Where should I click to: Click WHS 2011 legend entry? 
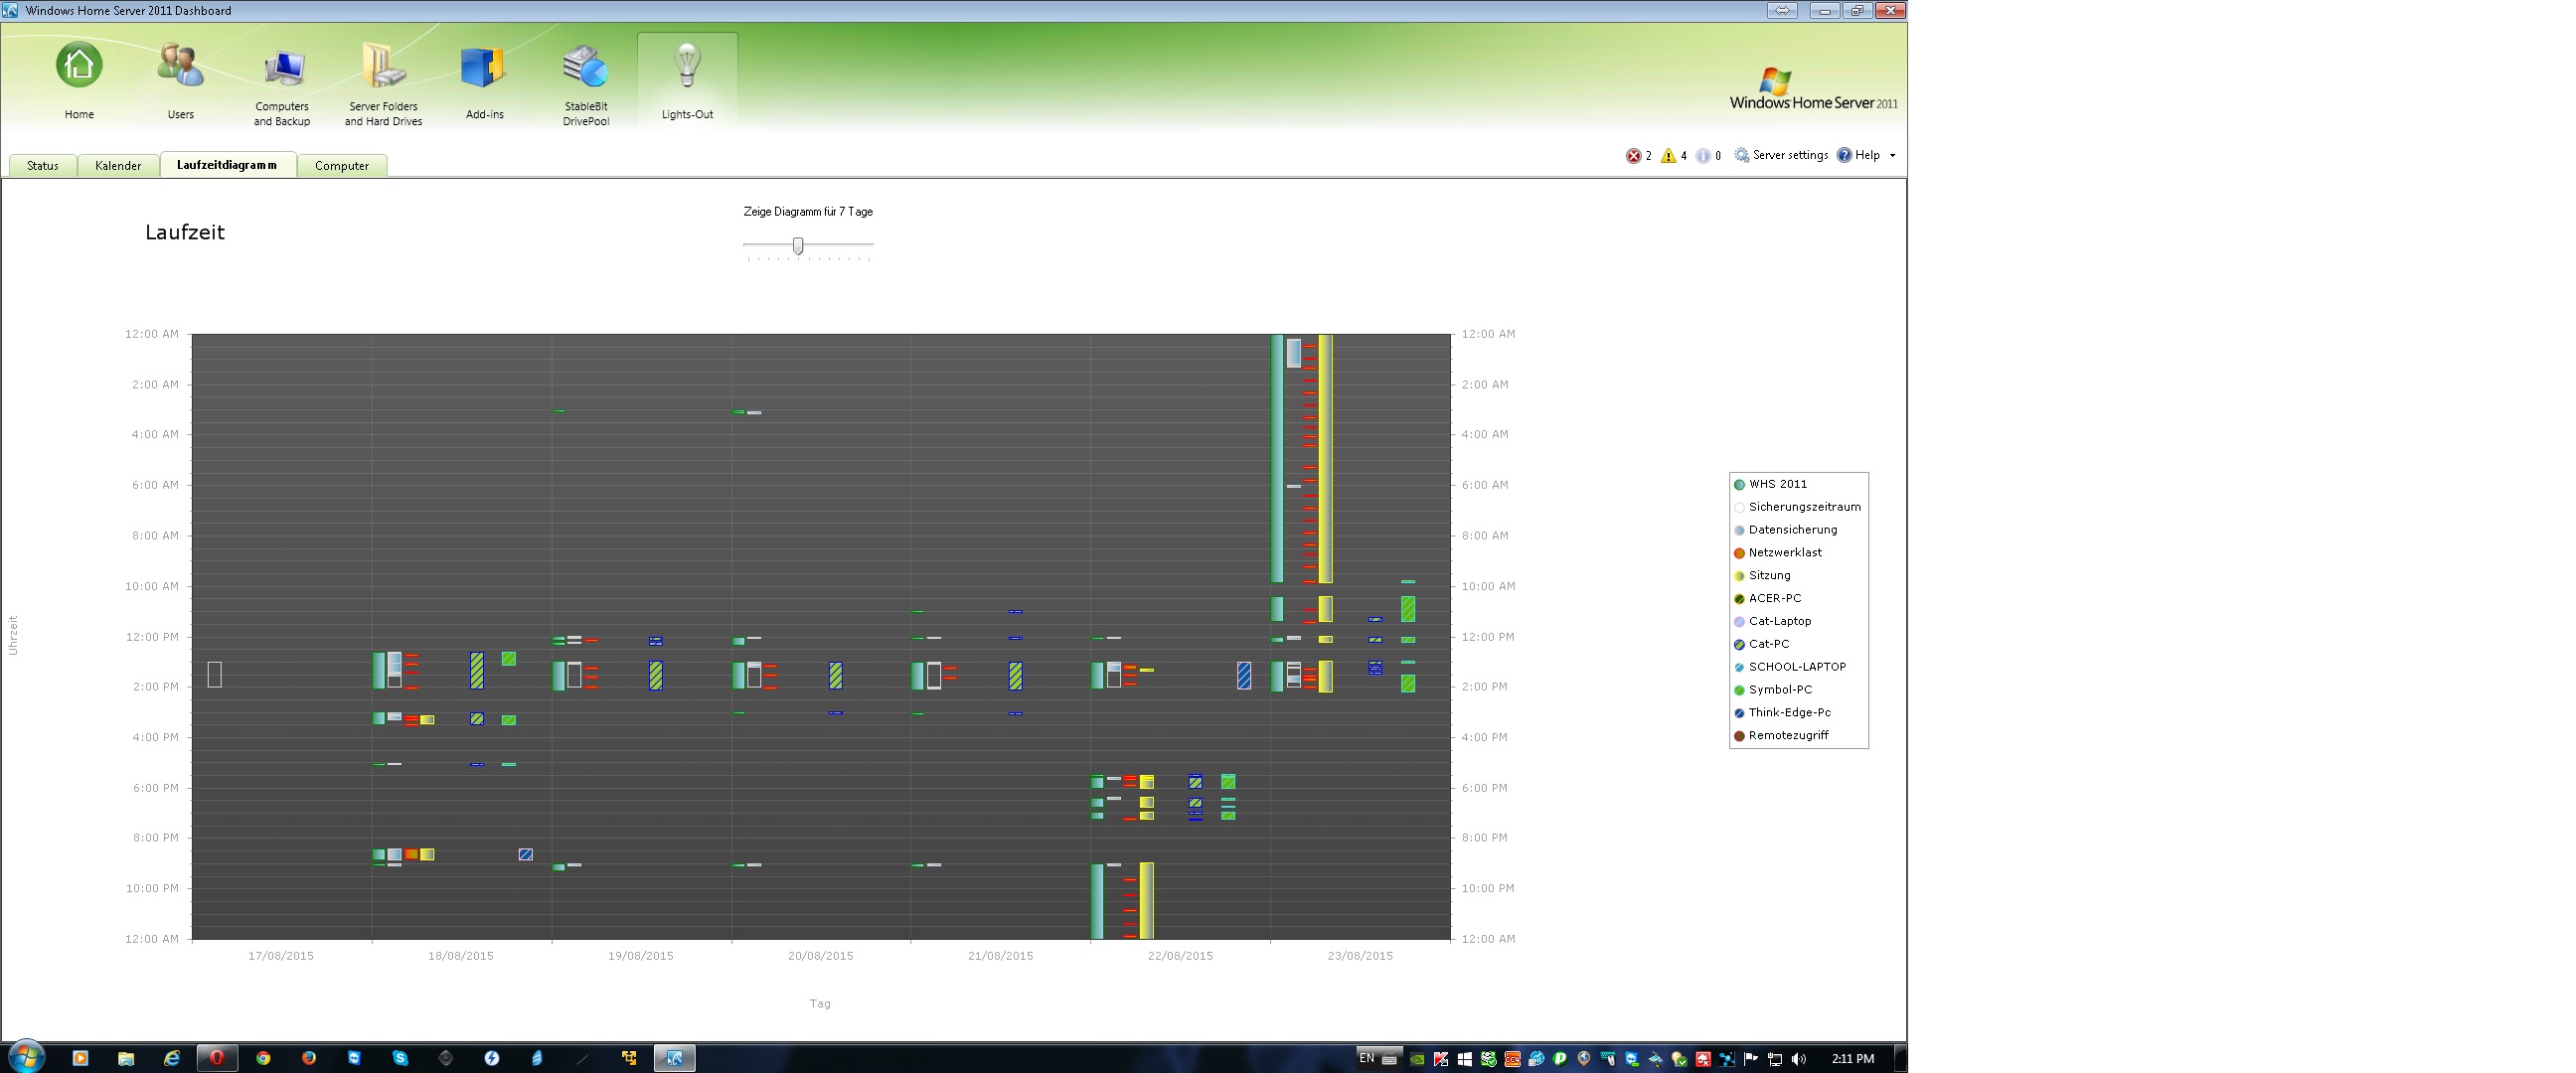click(x=1770, y=484)
